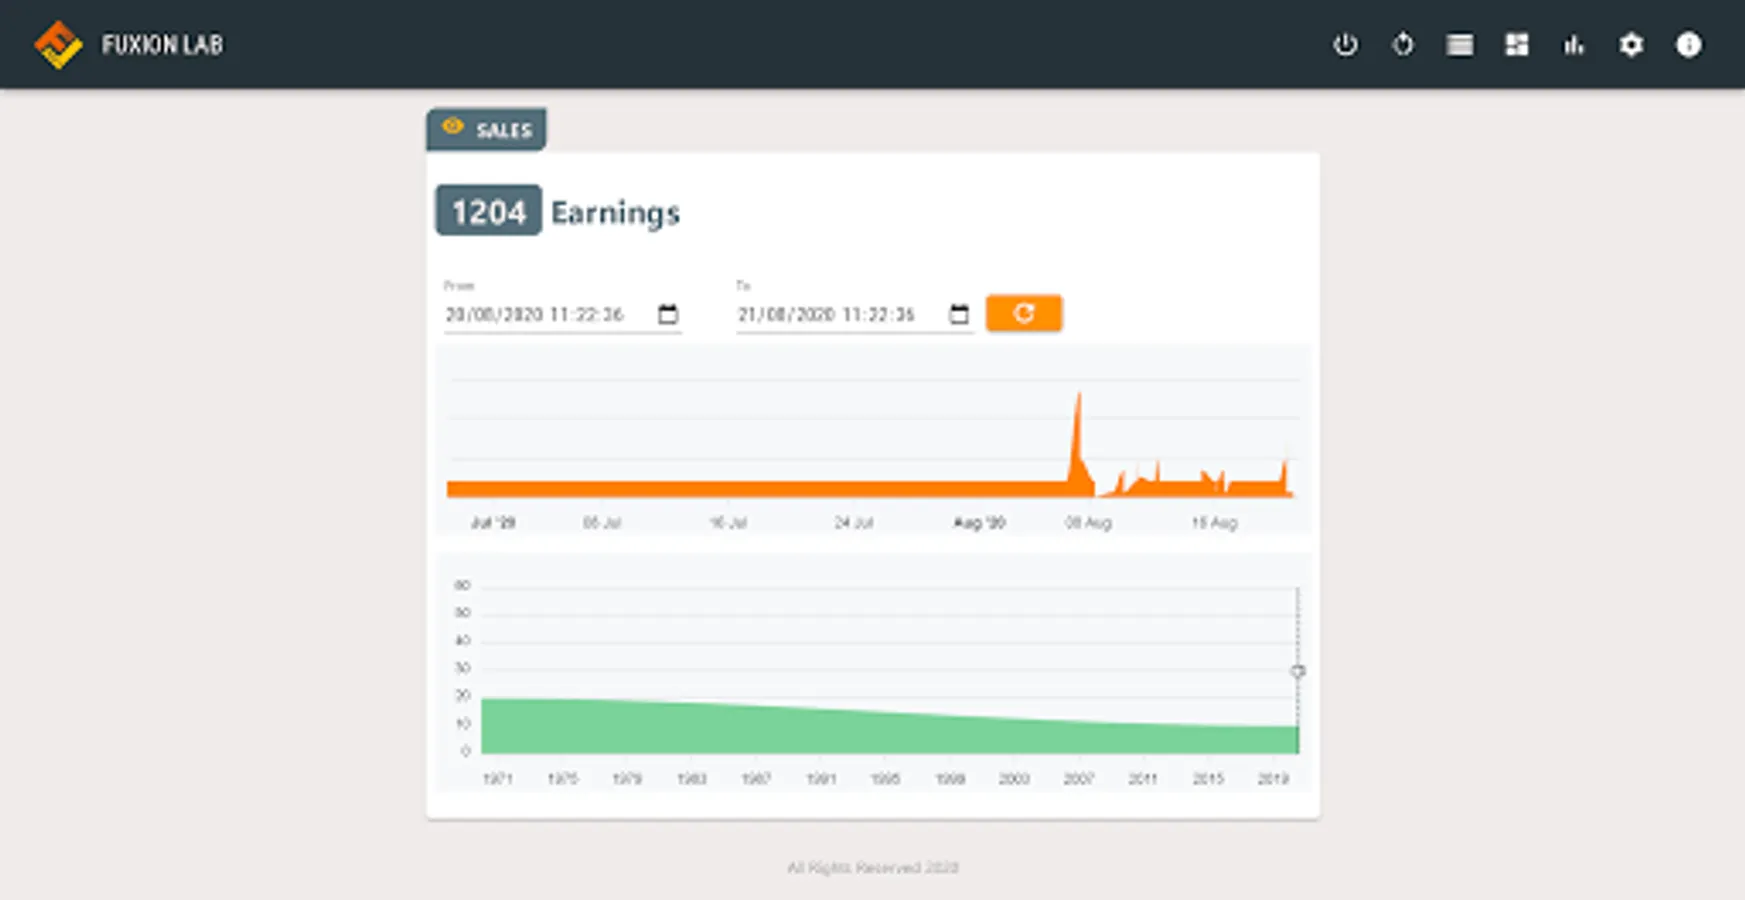Click the 'Aug '20' axis label

pyautogui.click(x=979, y=522)
